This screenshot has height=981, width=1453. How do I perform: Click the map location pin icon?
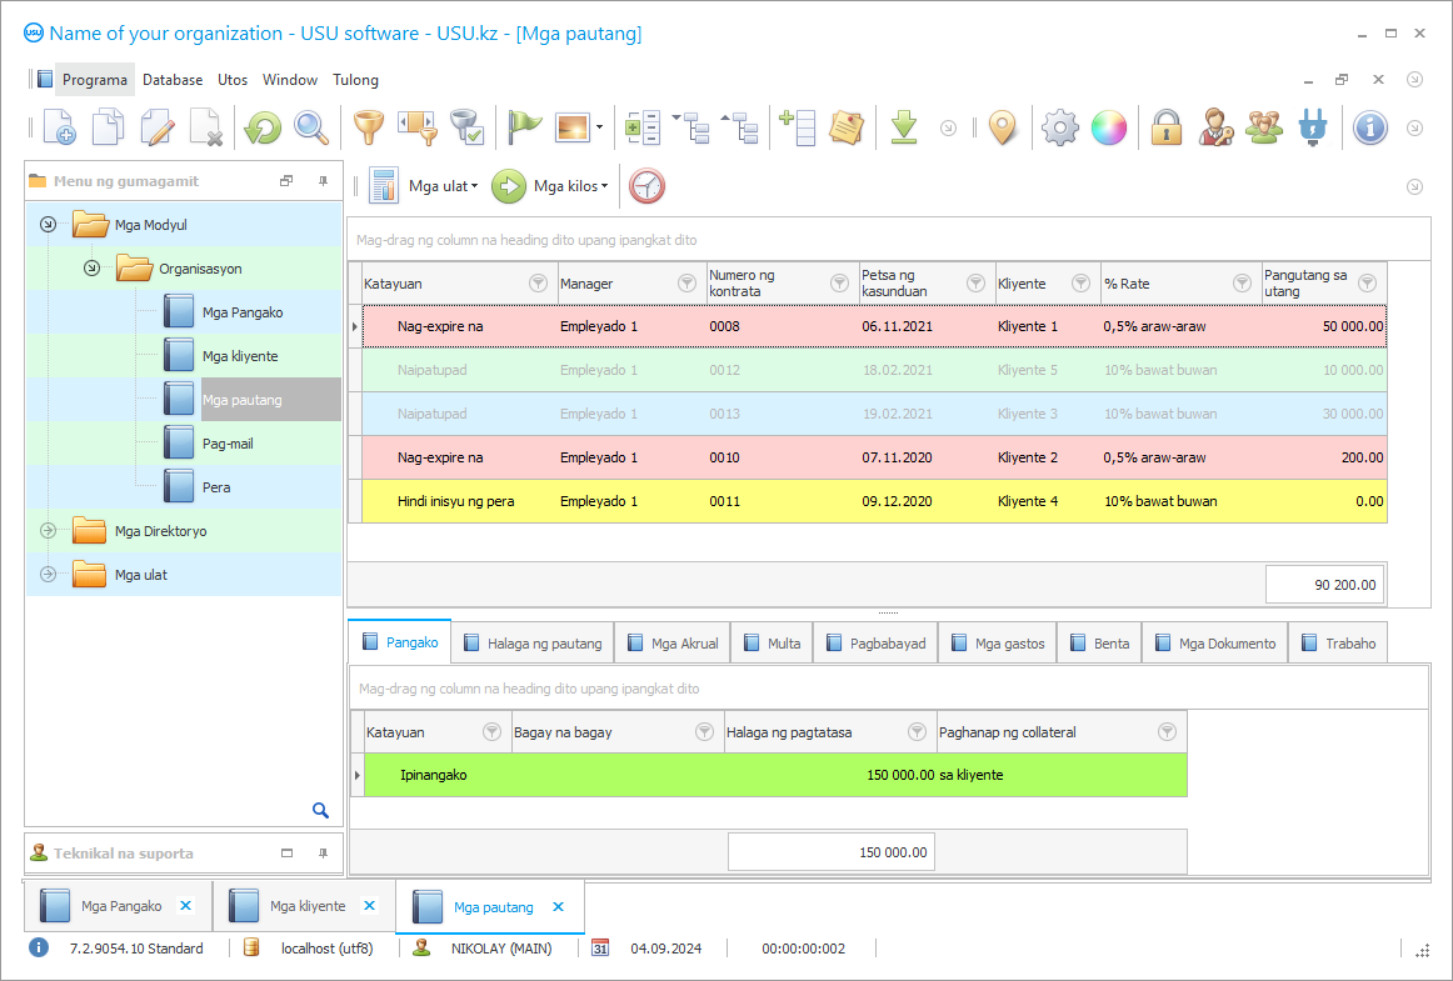click(x=1002, y=128)
